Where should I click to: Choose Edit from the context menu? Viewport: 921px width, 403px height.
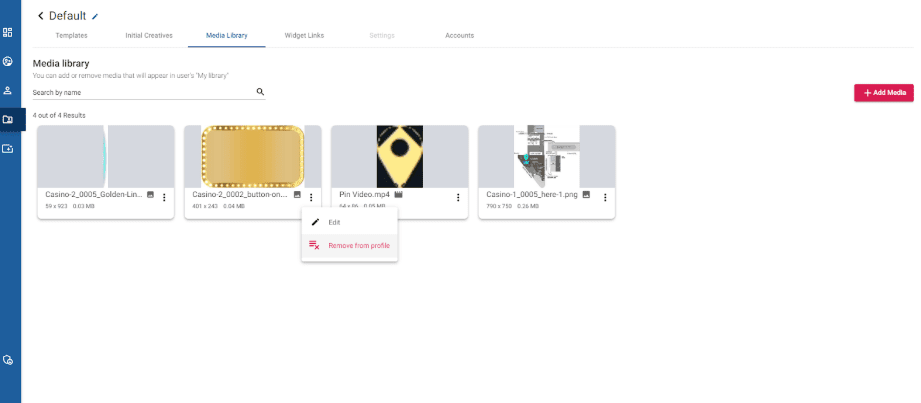(334, 222)
